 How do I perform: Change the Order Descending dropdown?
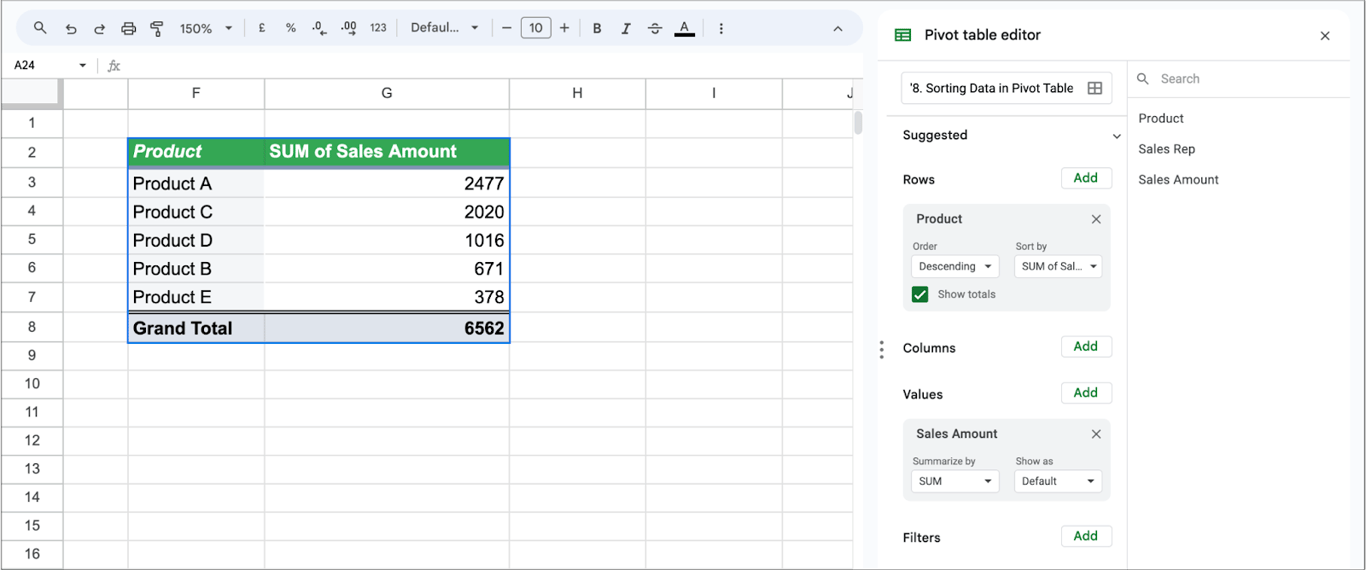[955, 266]
